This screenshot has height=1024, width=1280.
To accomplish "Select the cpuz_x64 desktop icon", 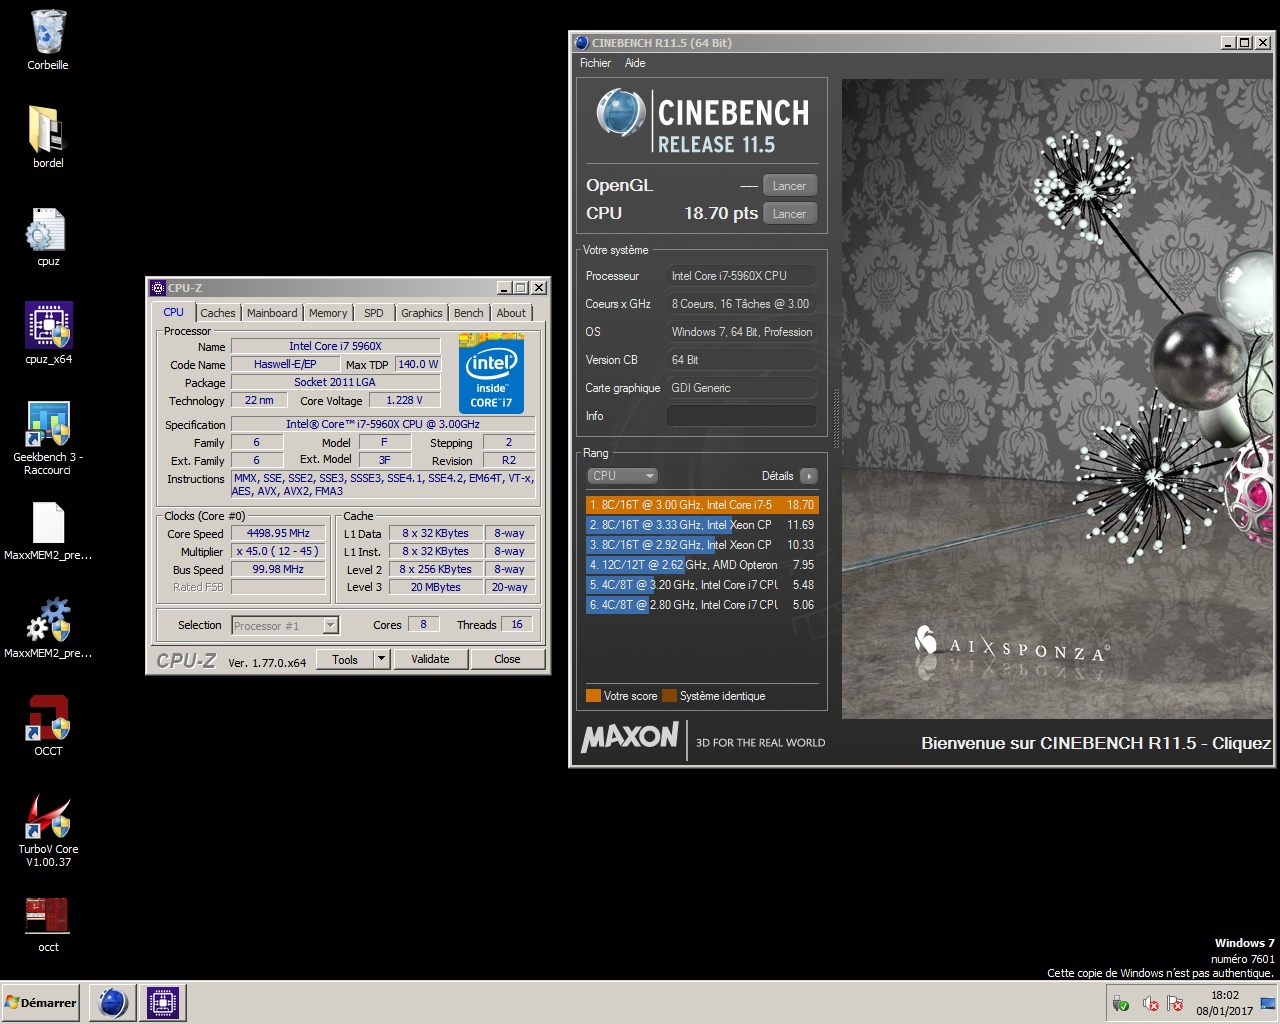I will pyautogui.click(x=48, y=327).
